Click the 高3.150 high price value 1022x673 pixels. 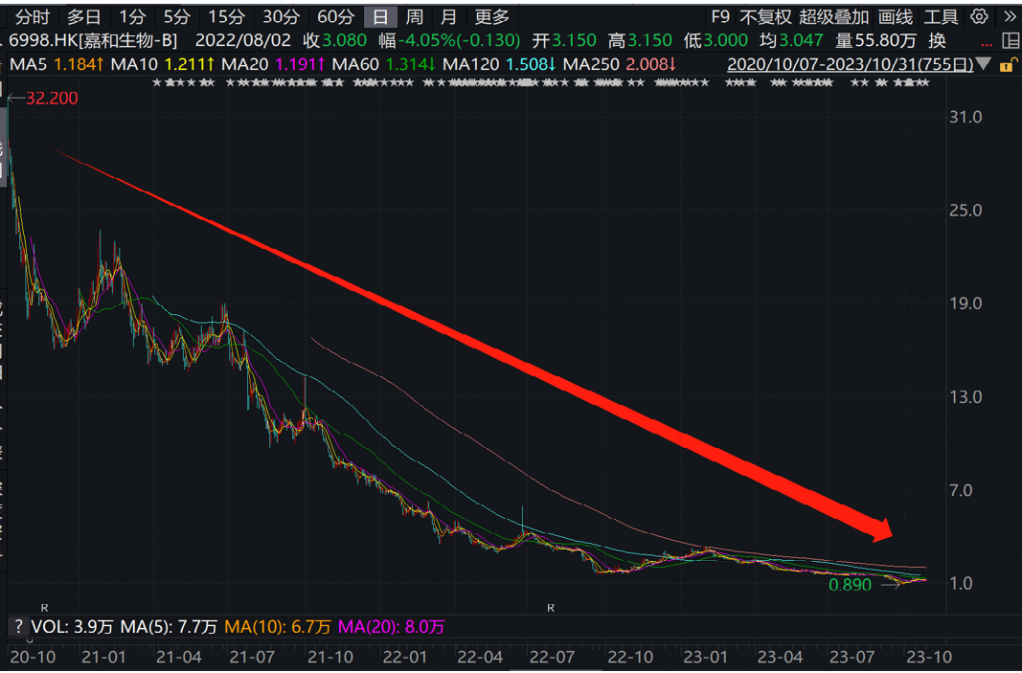coord(639,41)
